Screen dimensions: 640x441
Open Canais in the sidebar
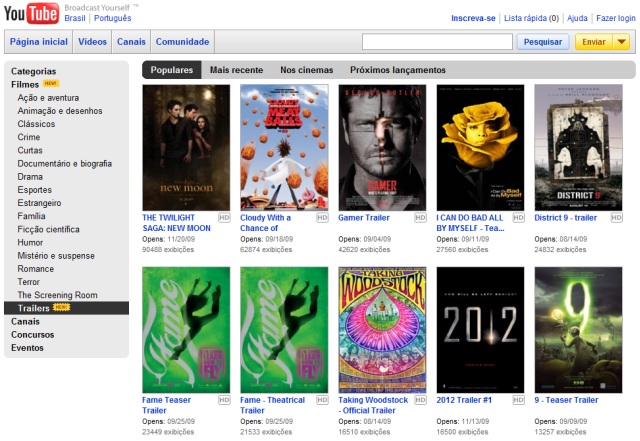point(25,321)
